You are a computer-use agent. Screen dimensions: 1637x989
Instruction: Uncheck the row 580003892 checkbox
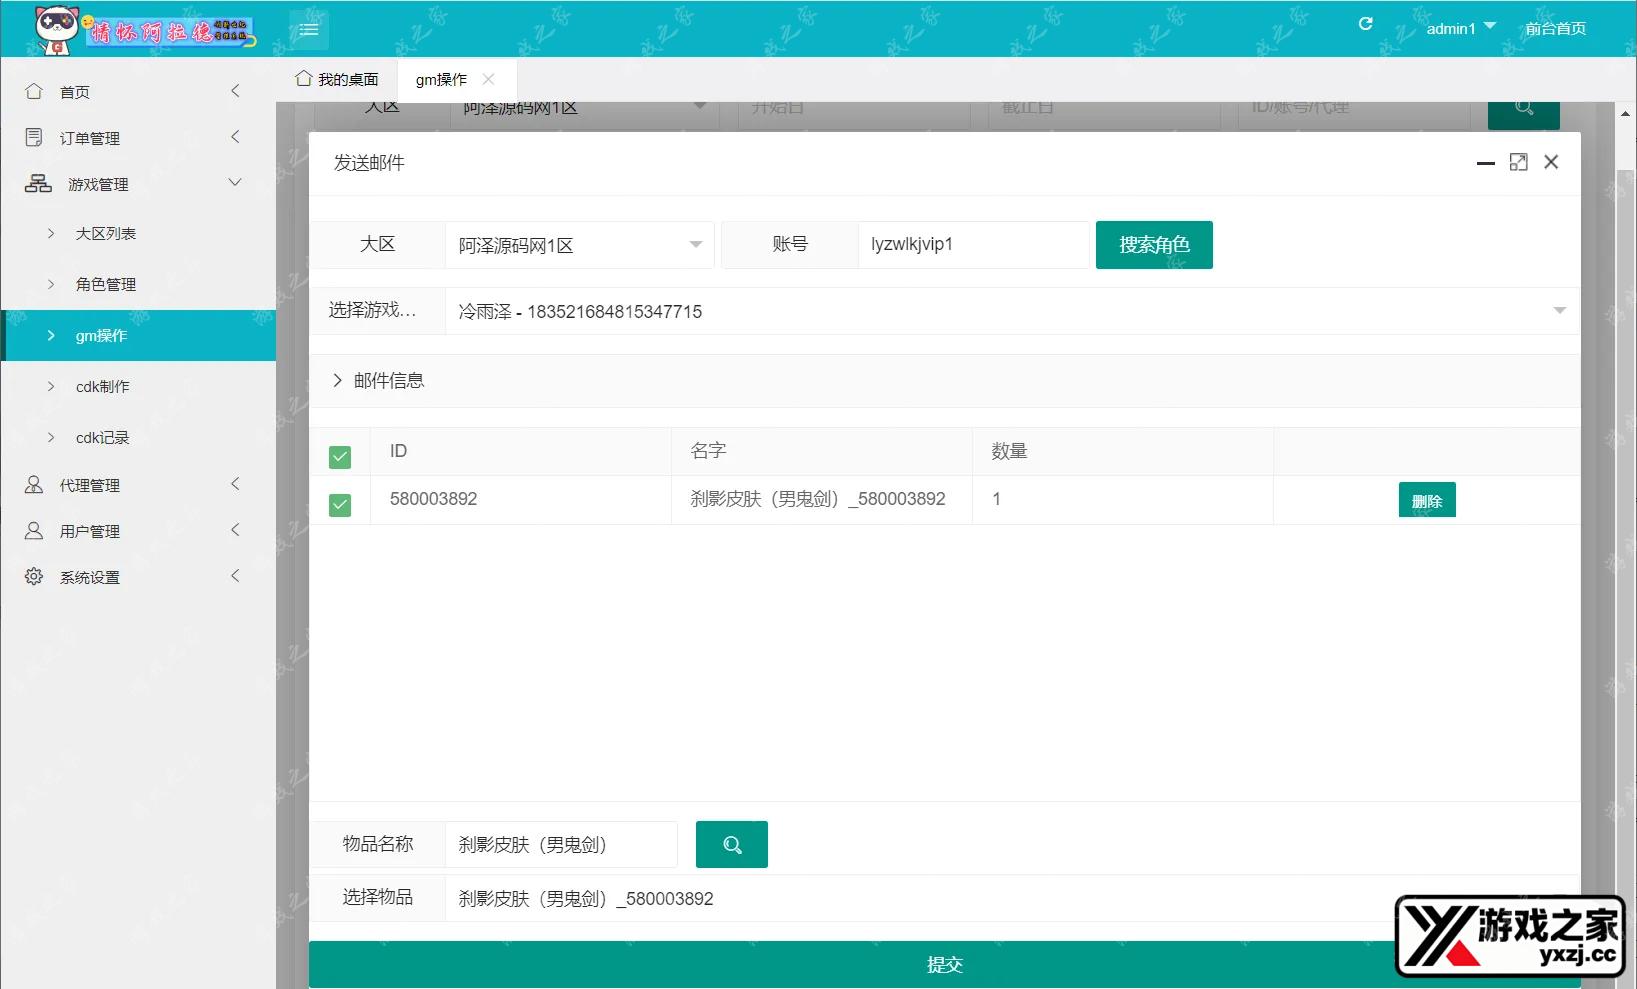click(x=340, y=505)
